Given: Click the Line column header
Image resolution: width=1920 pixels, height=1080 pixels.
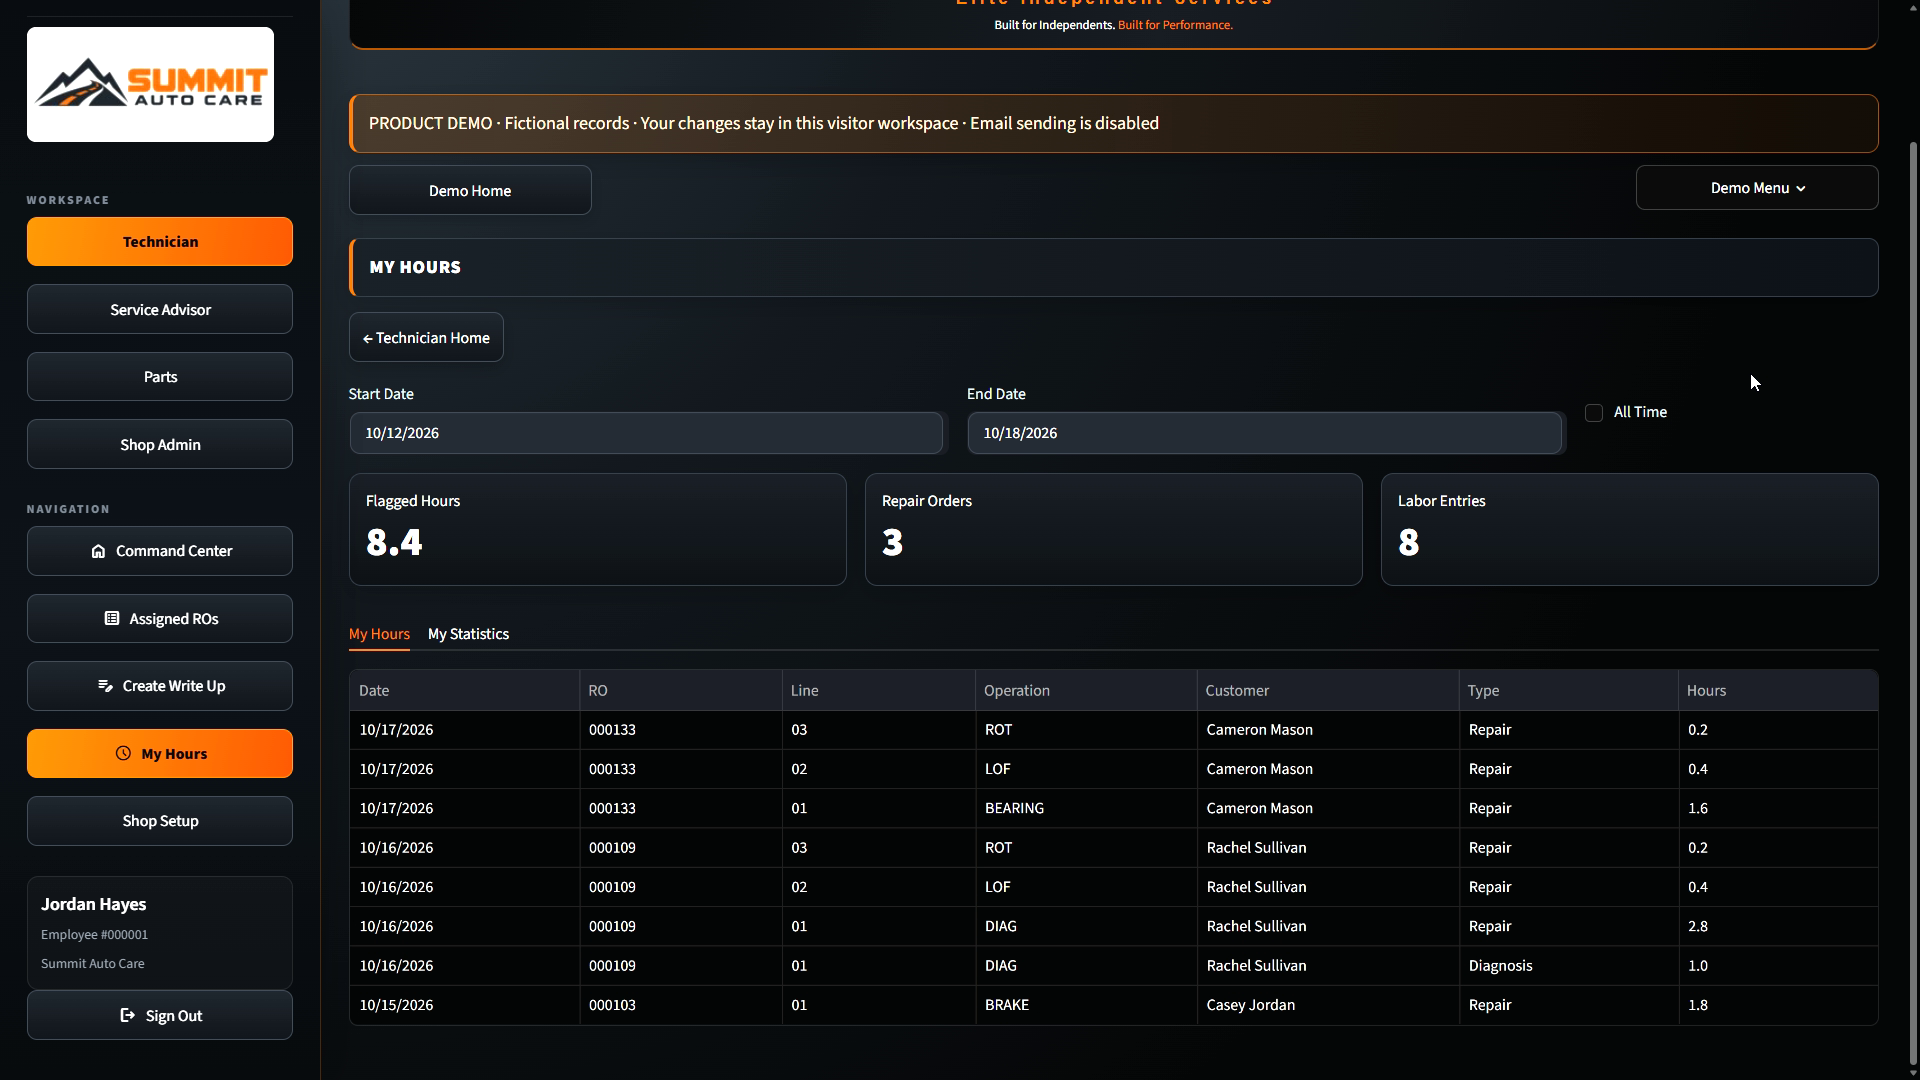Looking at the screenshot, I should pos(878,691).
